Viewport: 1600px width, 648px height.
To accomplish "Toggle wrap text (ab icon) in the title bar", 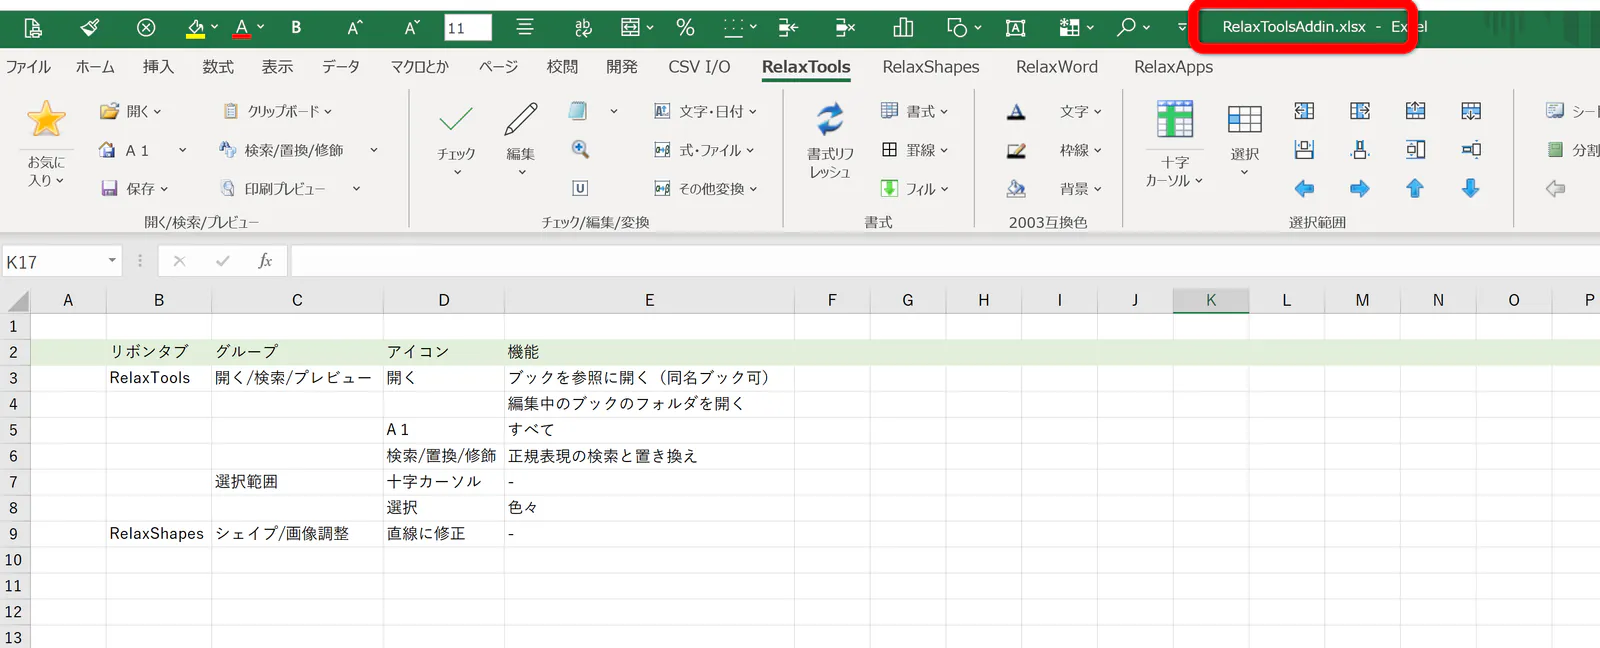I will click(583, 27).
